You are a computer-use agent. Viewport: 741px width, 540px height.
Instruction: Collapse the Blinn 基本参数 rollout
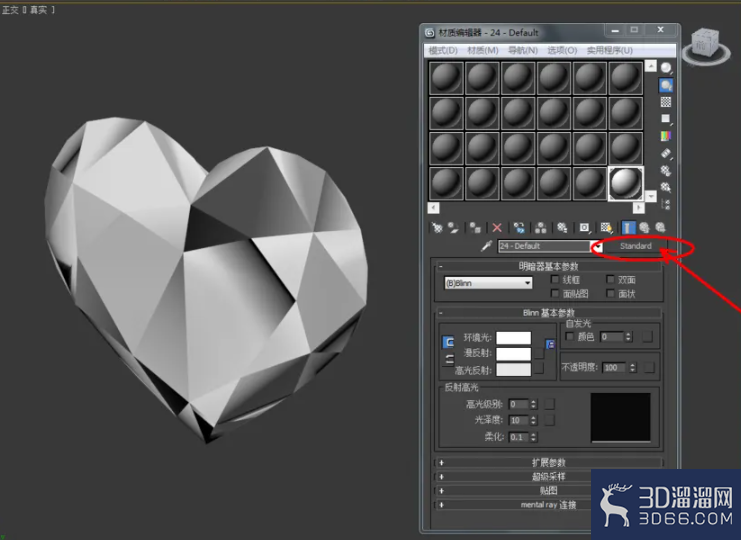coord(548,313)
